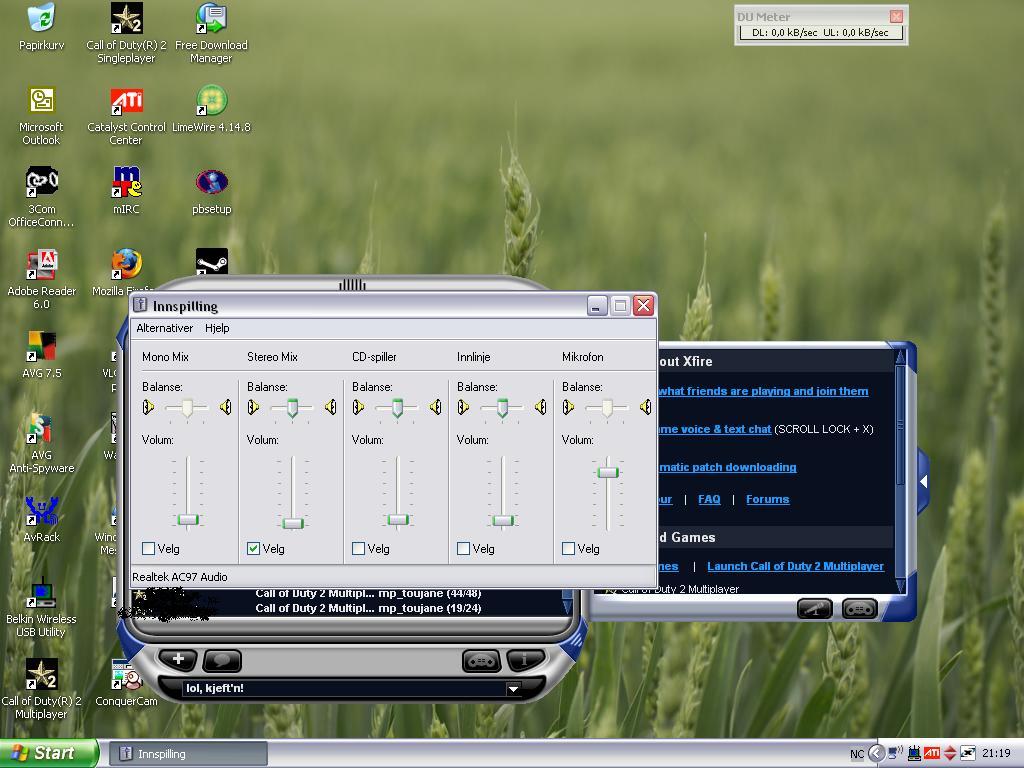The image size is (1024, 768).
Task: Enable Velg checkbox for Mono Mix
Action: click(x=148, y=549)
